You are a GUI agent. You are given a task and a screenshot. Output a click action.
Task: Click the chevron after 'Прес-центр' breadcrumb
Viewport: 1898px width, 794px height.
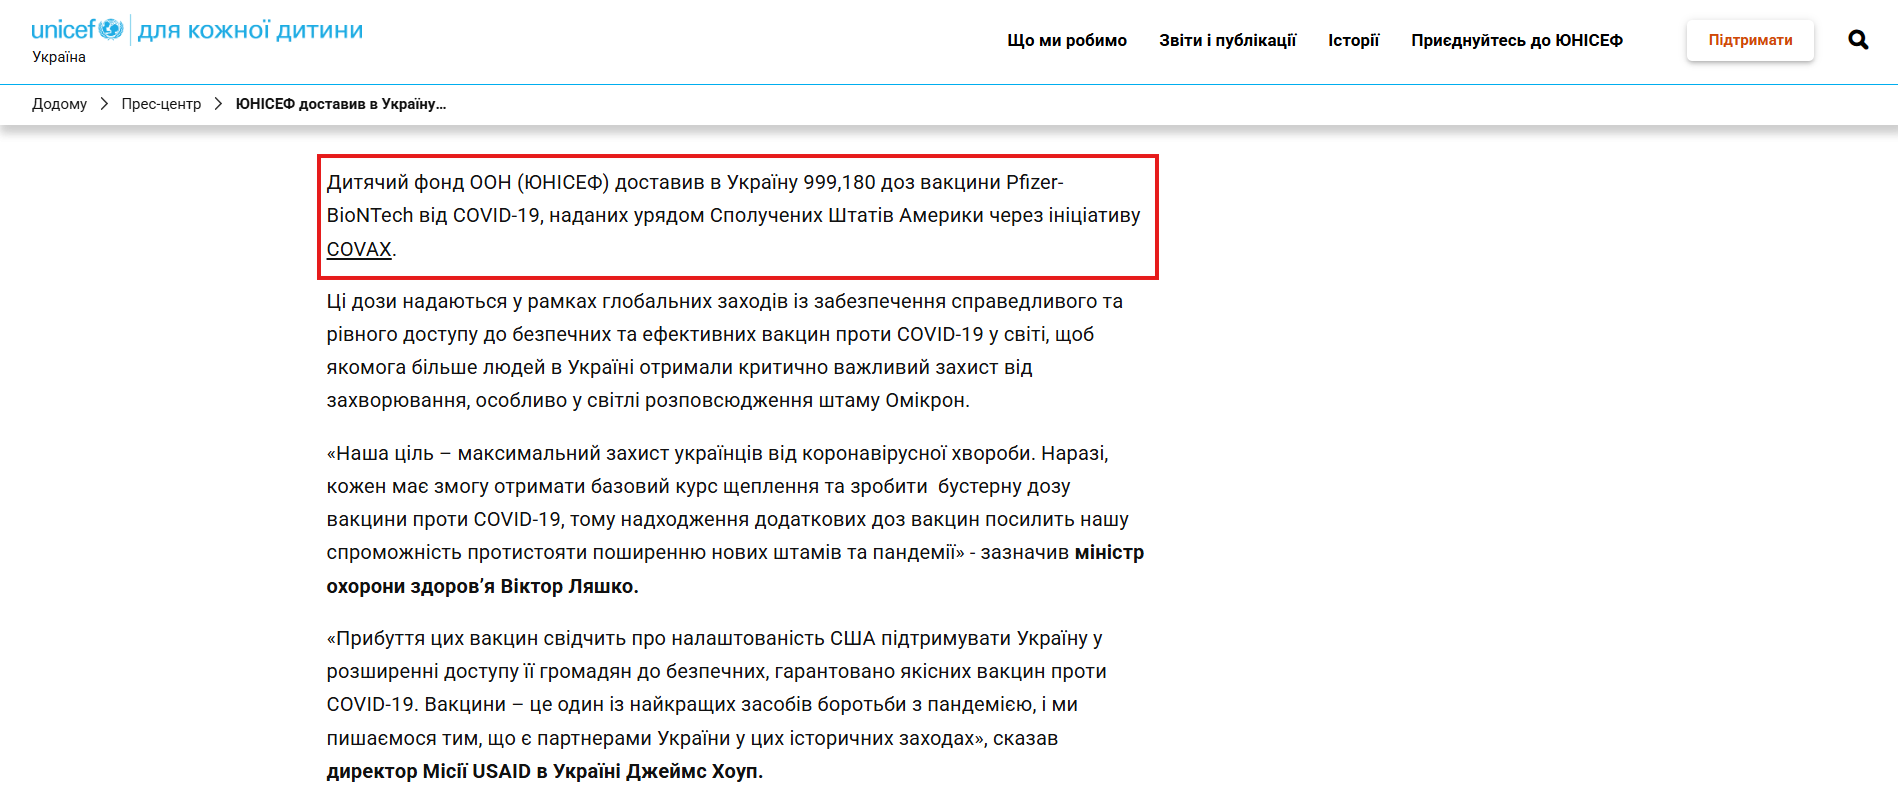coord(218,104)
